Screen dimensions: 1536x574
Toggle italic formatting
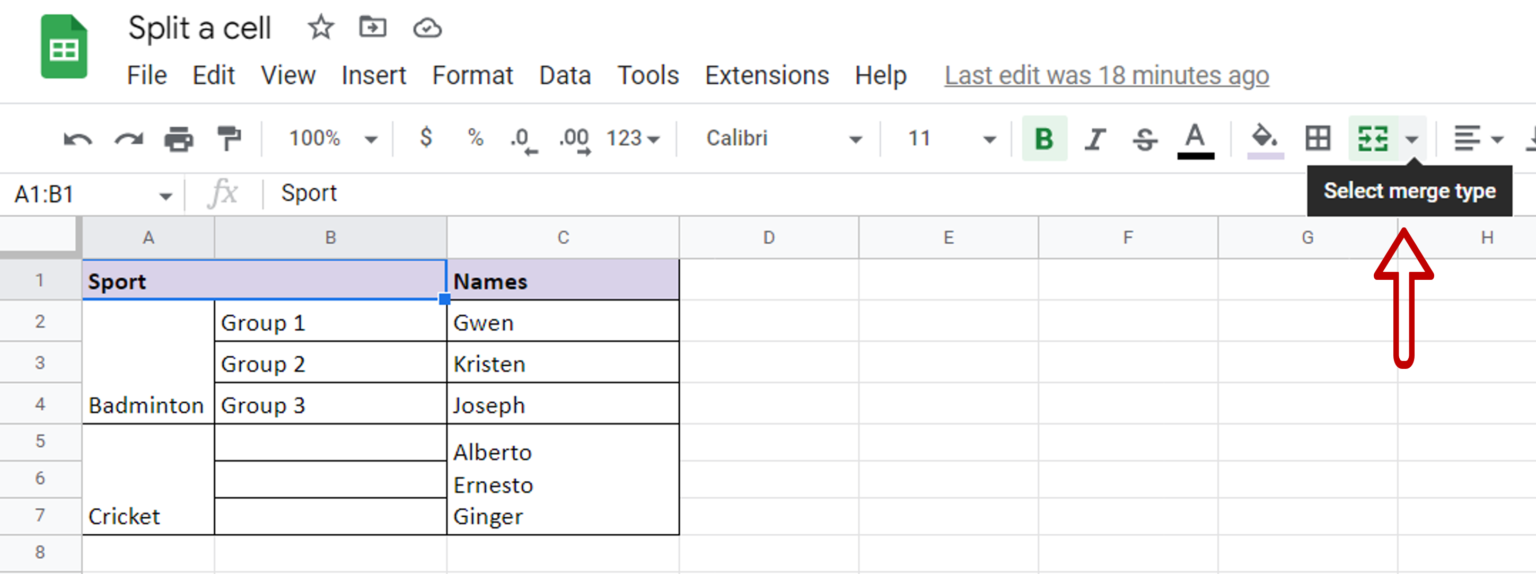click(x=1095, y=139)
